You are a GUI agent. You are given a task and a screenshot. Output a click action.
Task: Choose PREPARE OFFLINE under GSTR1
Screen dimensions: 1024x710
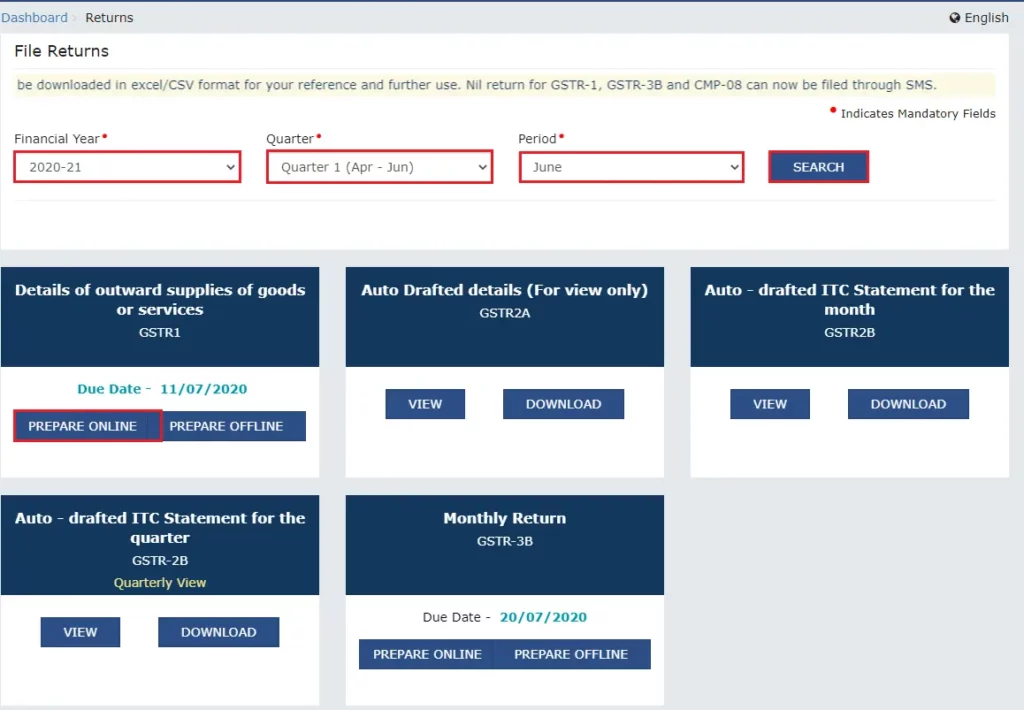(x=226, y=426)
